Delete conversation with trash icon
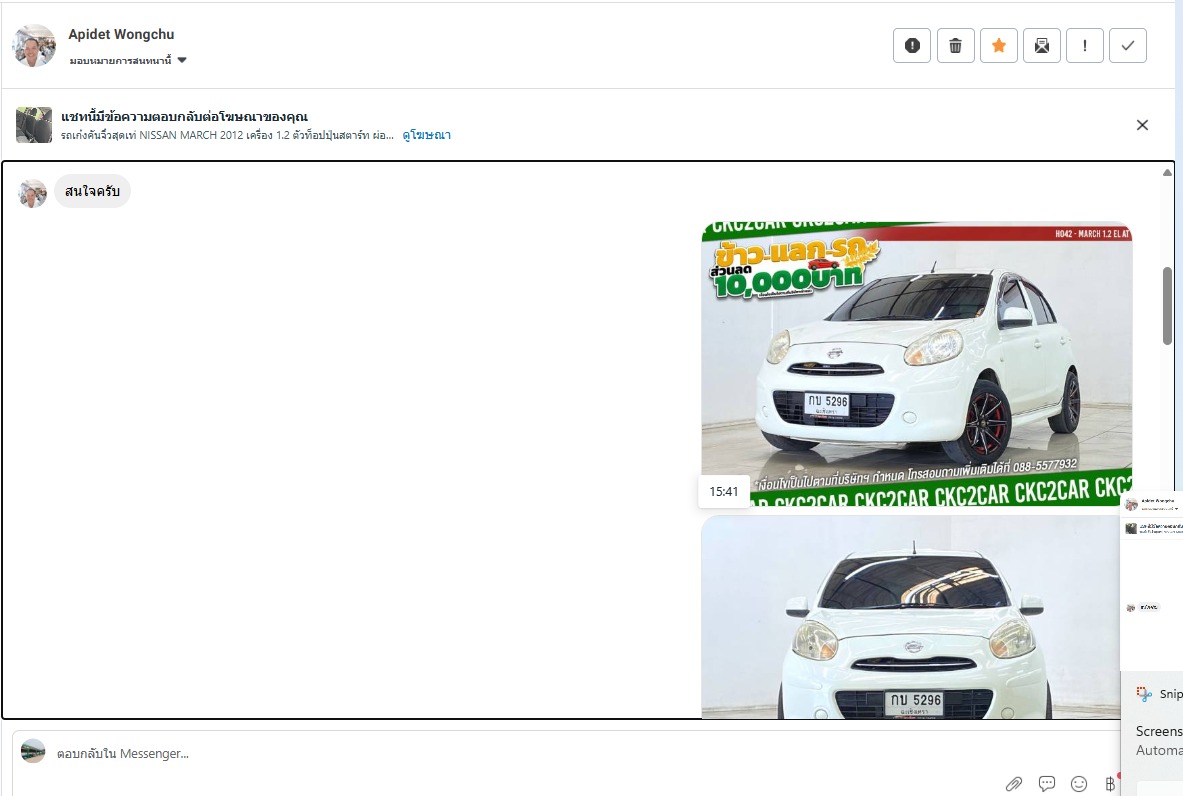 tap(955, 46)
